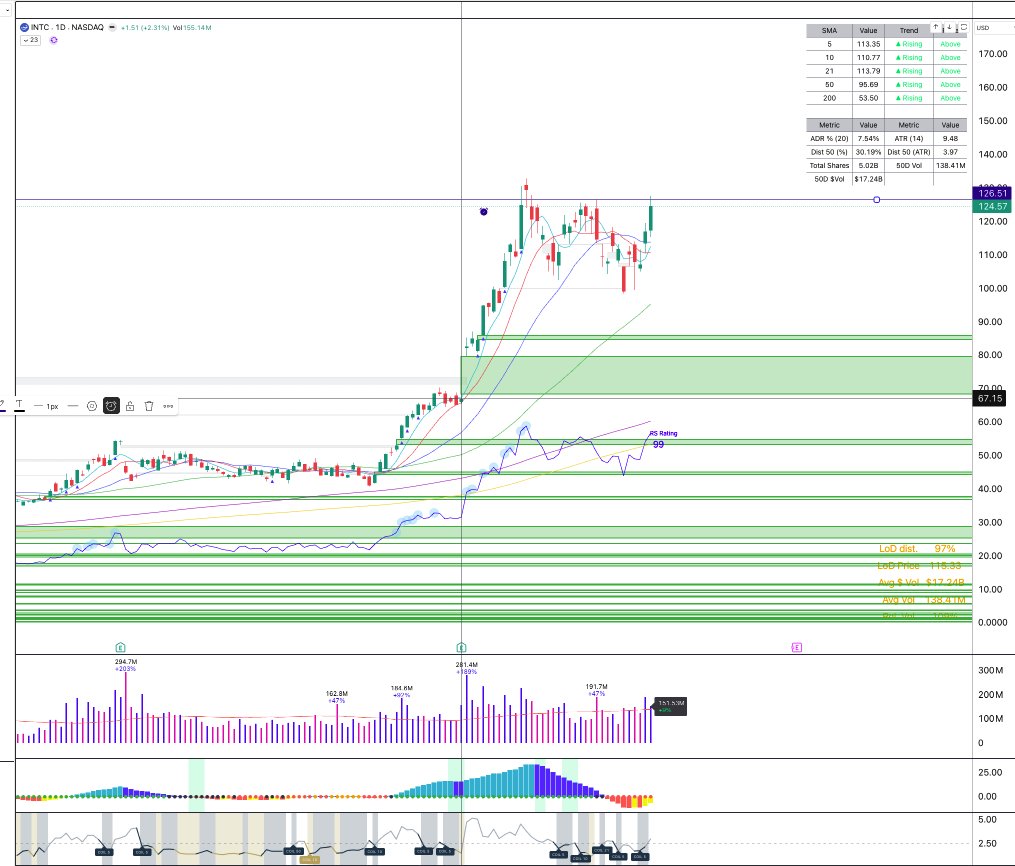Open the INTC symbol name in legend
1015x866 pixels.
(x=39, y=27)
